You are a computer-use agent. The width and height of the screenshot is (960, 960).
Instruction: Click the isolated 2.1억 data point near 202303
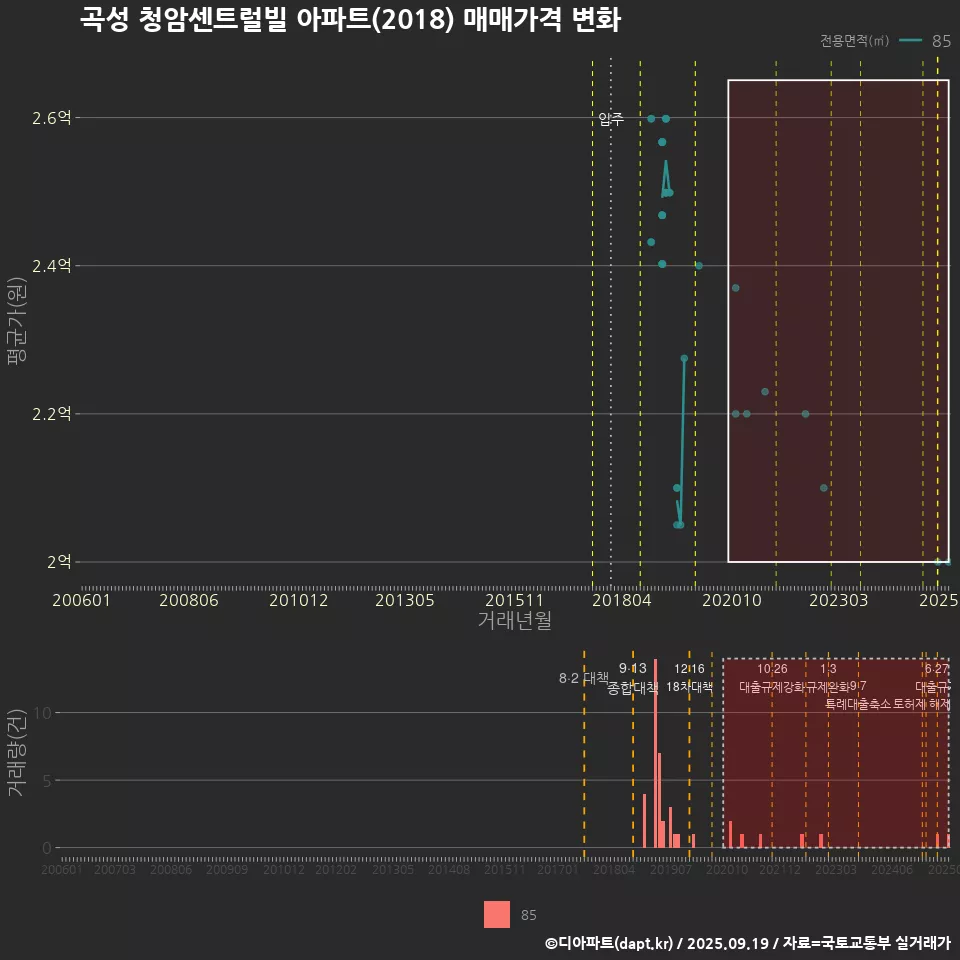tap(823, 488)
